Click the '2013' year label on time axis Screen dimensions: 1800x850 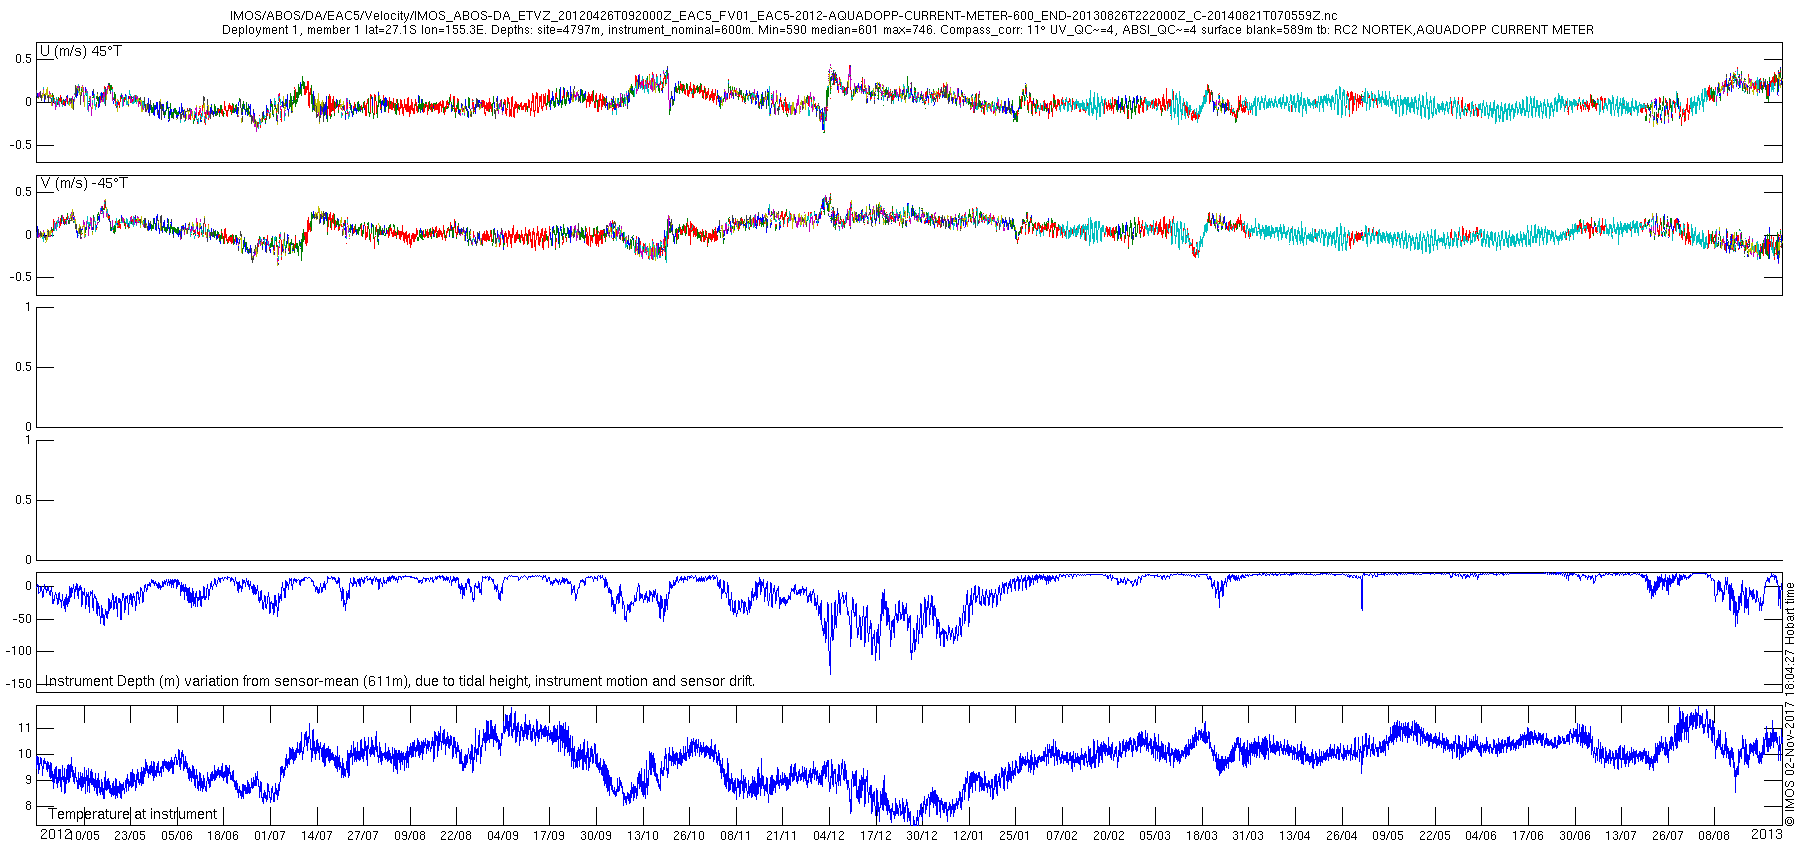click(1767, 834)
